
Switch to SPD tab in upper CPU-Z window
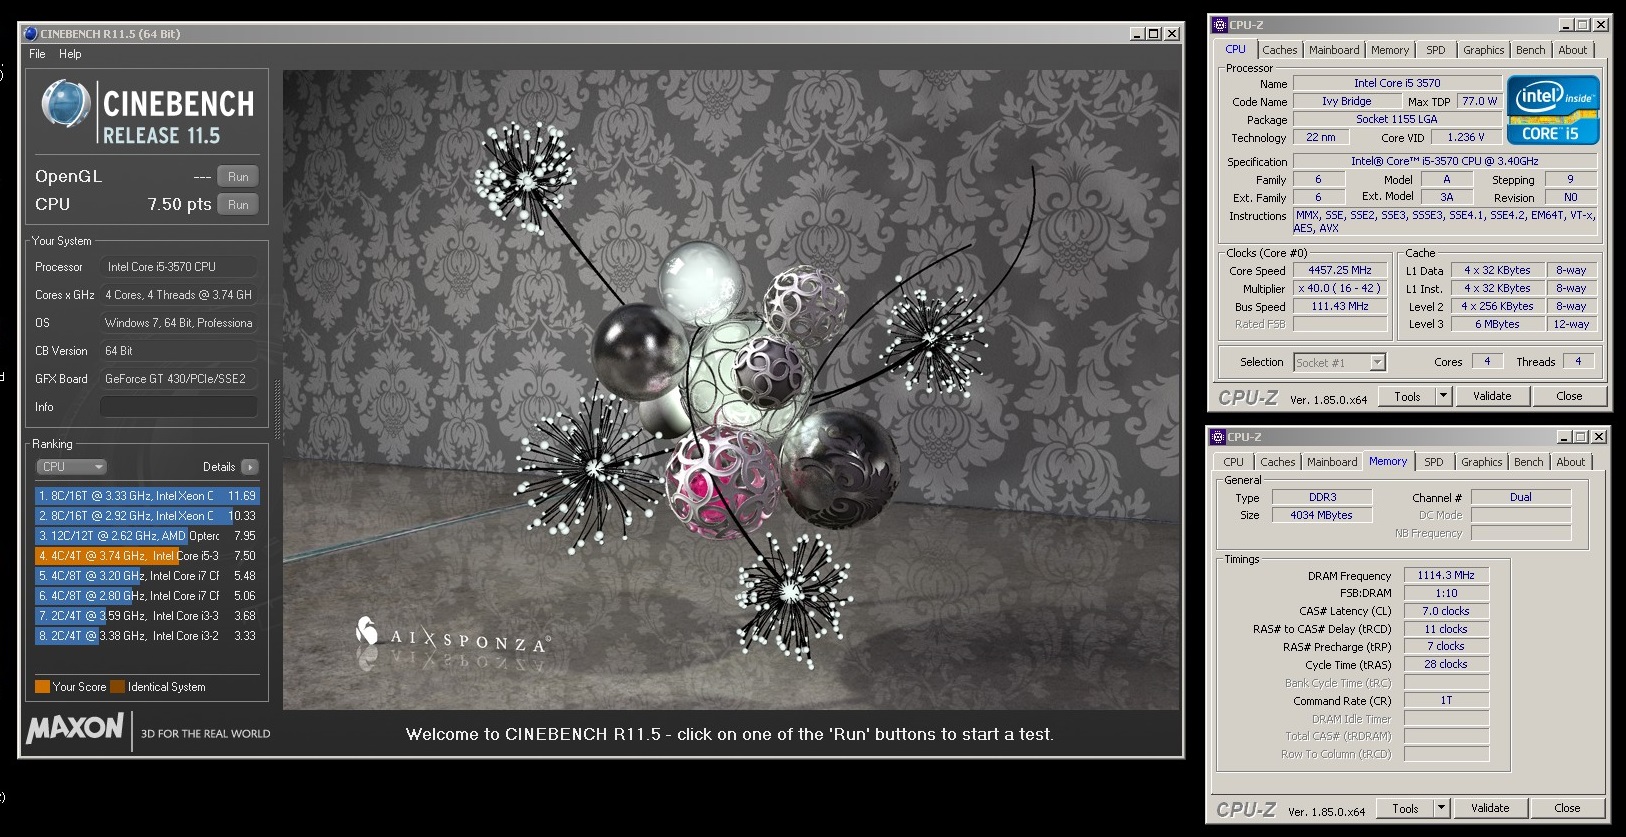pos(1436,50)
